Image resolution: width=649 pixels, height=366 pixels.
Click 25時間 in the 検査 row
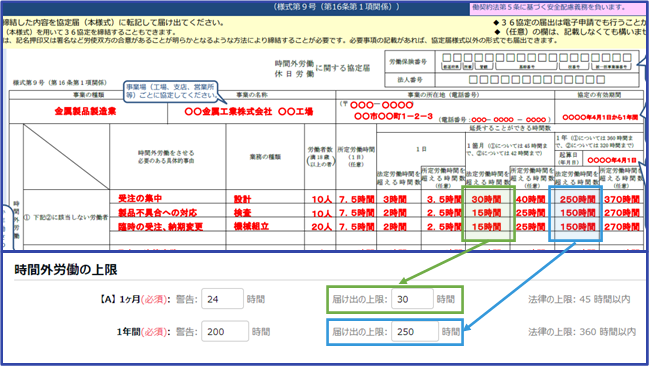click(x=531, y=213)
